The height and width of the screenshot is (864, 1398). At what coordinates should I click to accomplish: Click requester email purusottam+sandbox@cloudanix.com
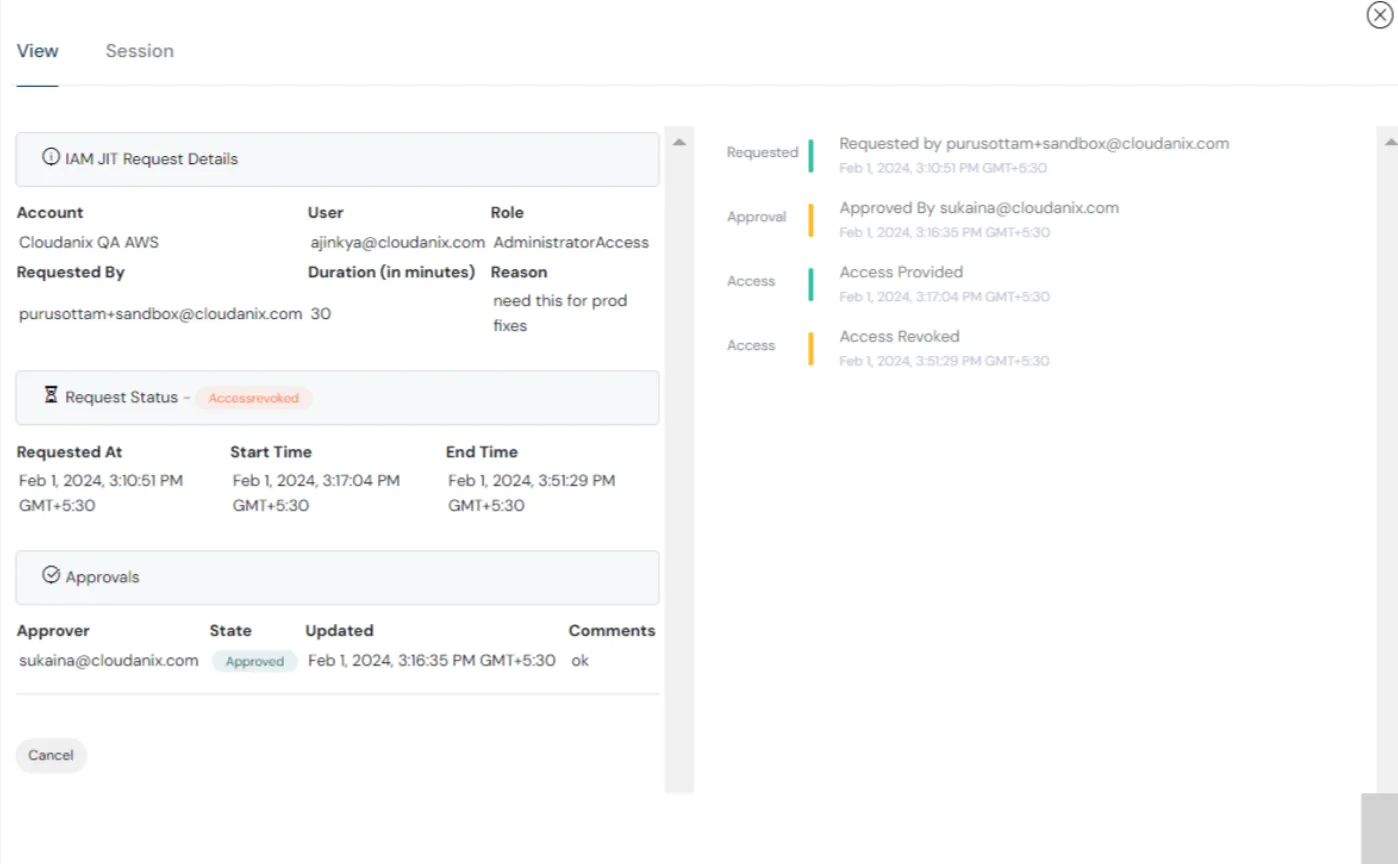coord(158,313)
